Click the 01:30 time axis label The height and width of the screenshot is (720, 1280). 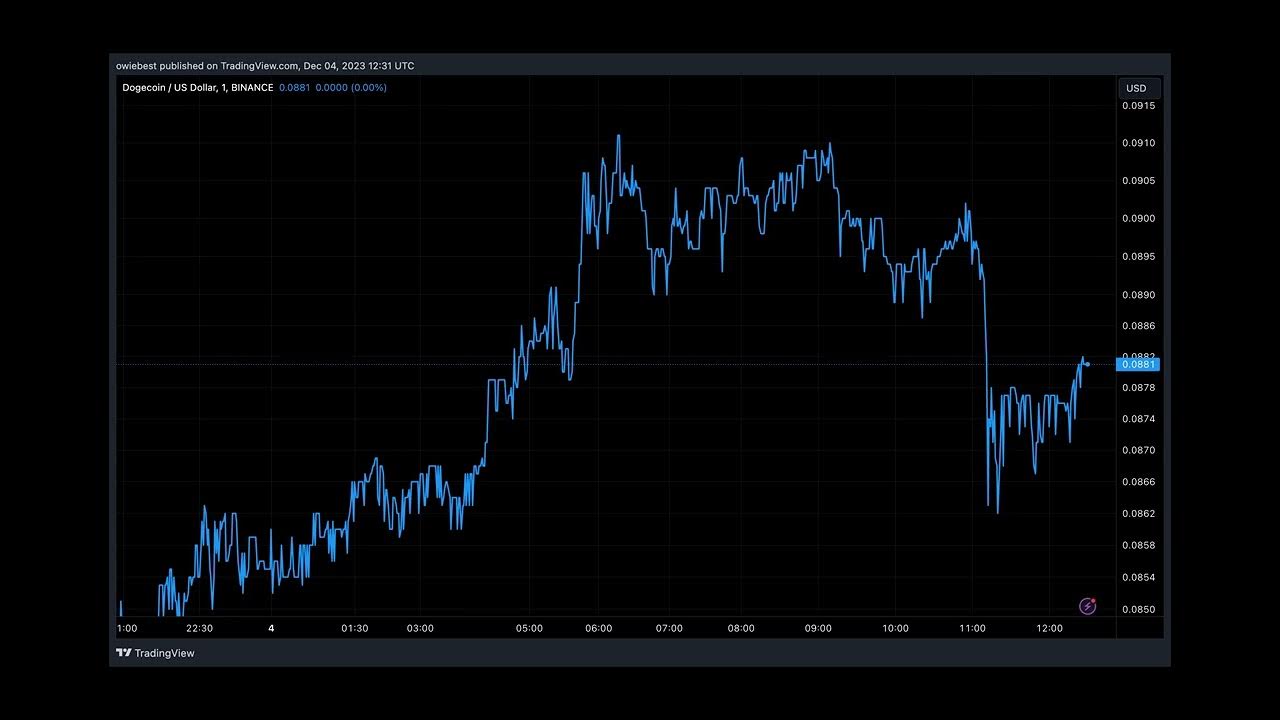click(355, 628)
